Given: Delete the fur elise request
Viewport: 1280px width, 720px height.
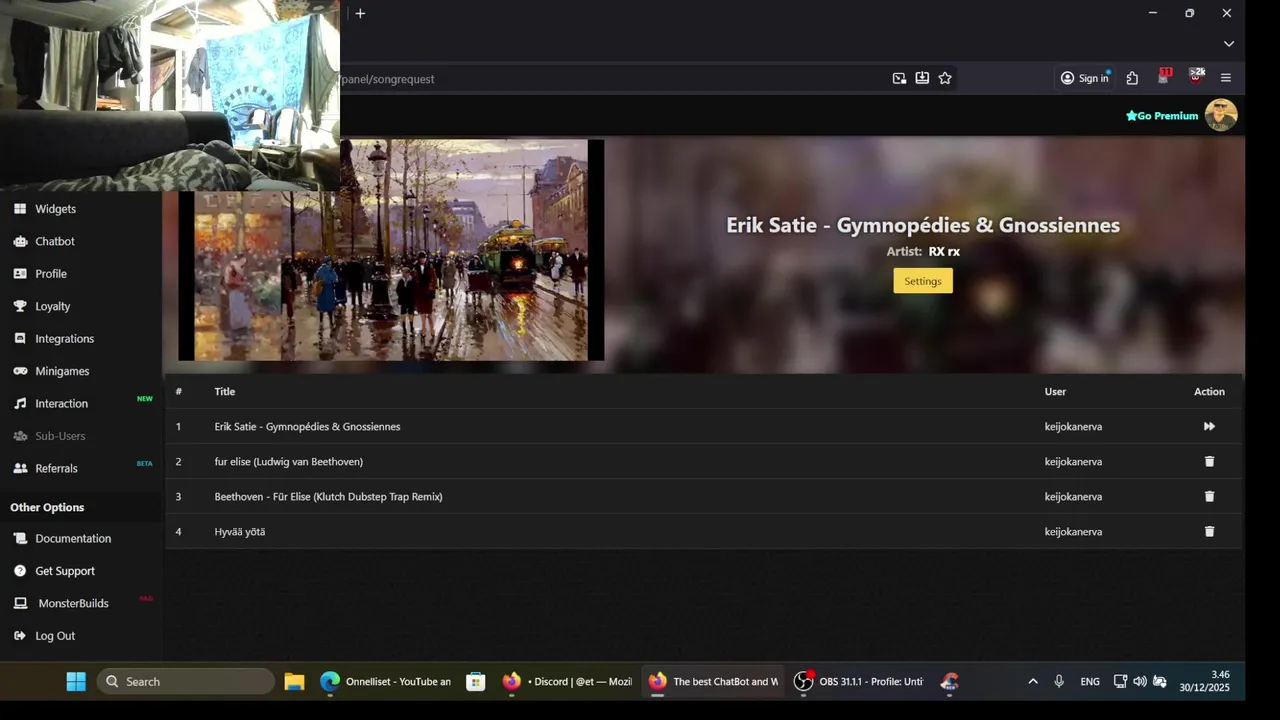Looking at the screenshot, I should coord(1209,461).
